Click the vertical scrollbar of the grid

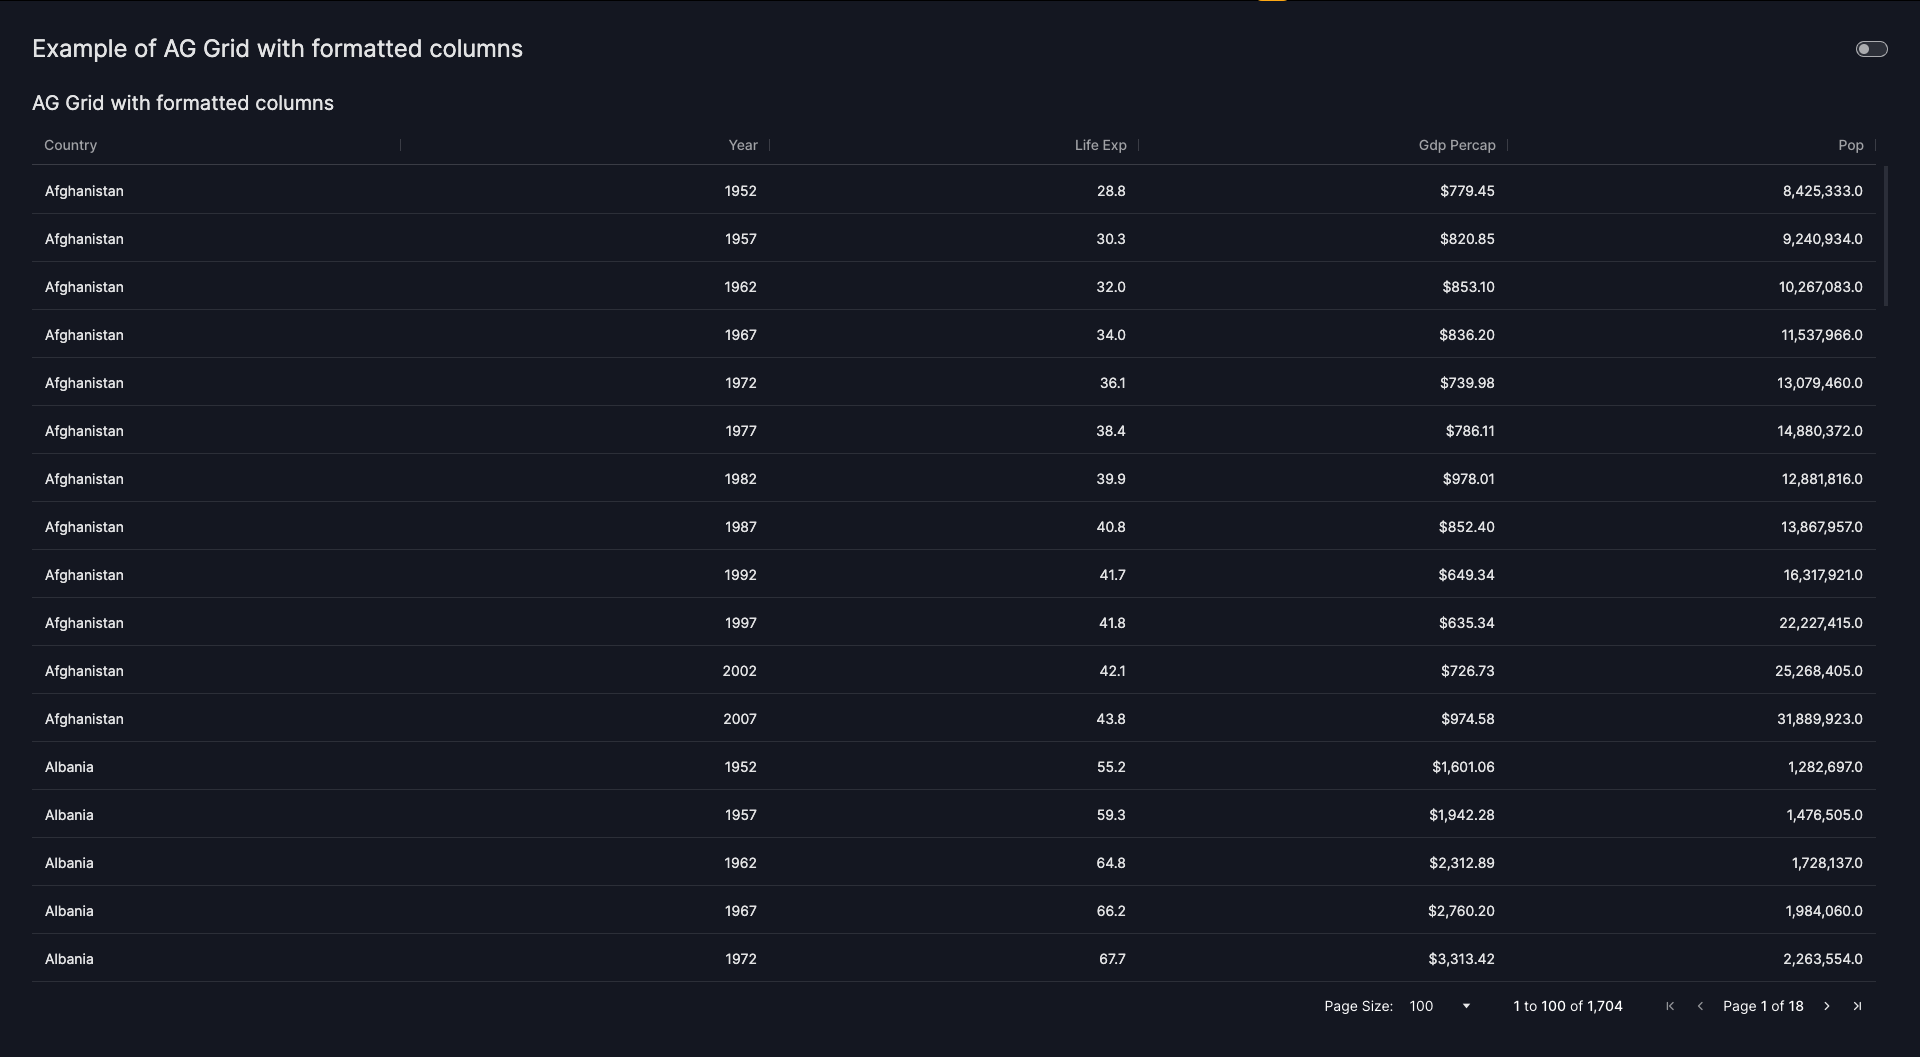1885,236
